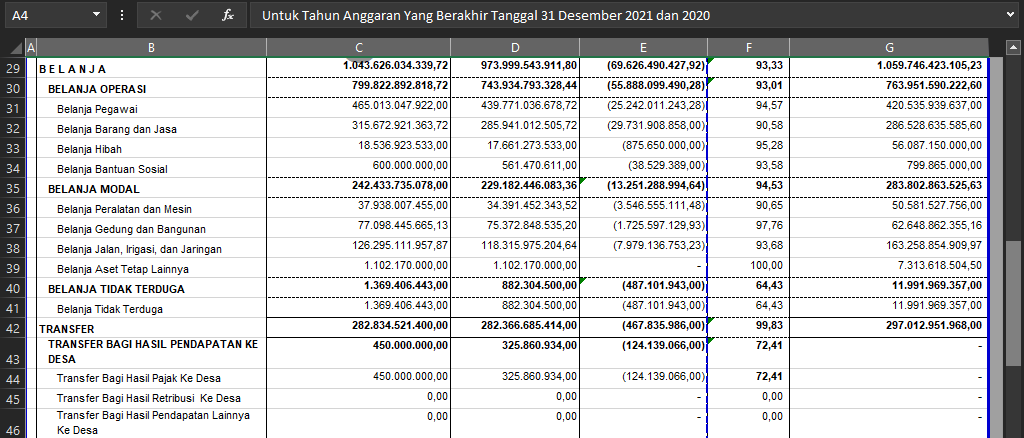Screen dimensions: 1024x438
Task: Select row 35 header
Action: click(x=13, y=188)
